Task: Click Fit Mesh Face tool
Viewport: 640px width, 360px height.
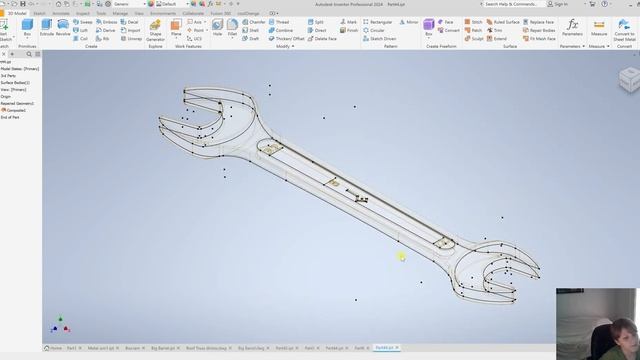Action: click(x=540, y=38)
